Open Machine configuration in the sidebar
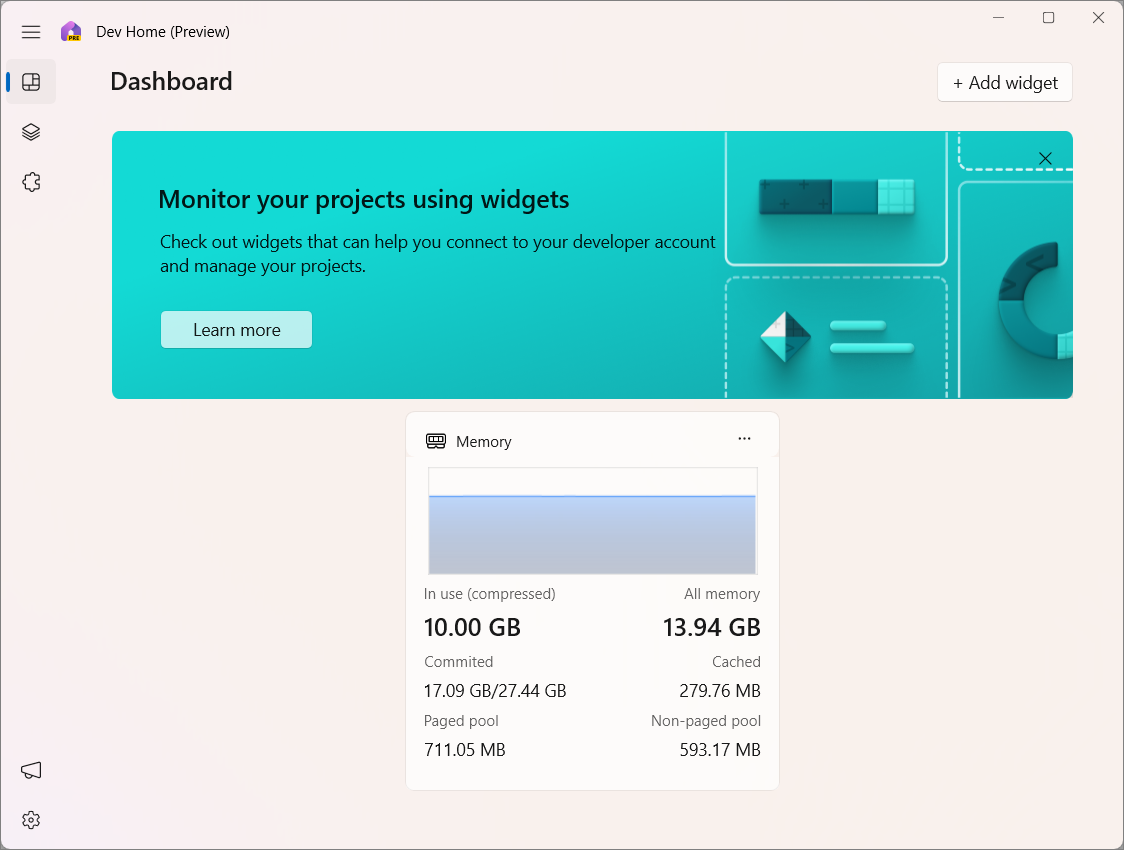Screen dimensions: 1124x850 tap(30, 131)
